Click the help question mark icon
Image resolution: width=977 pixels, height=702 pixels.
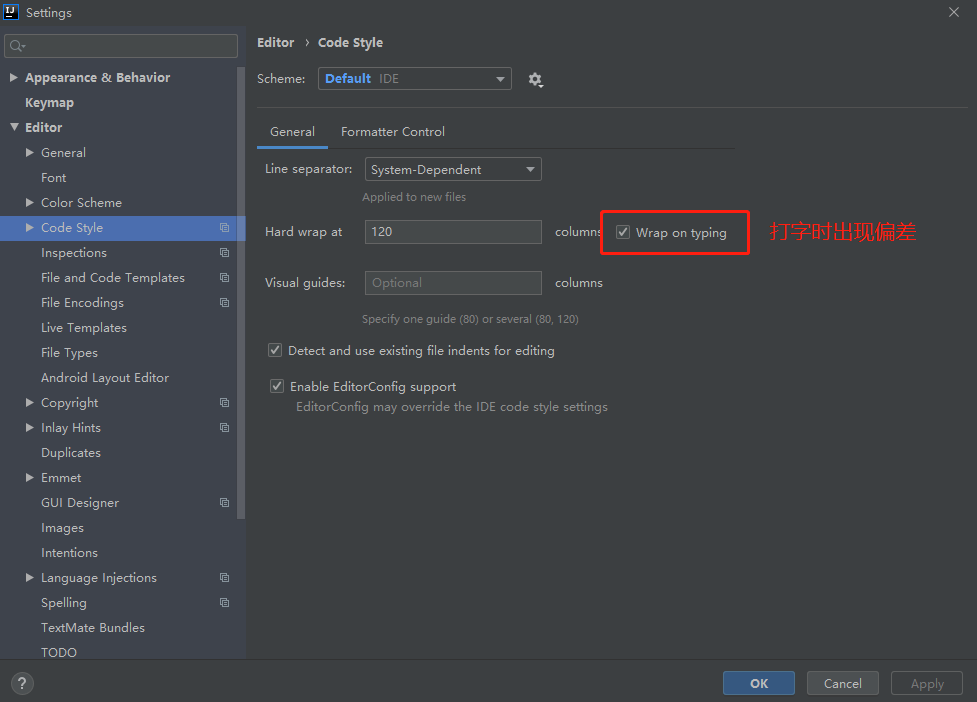pyautogui.click(x=22, y=683)
